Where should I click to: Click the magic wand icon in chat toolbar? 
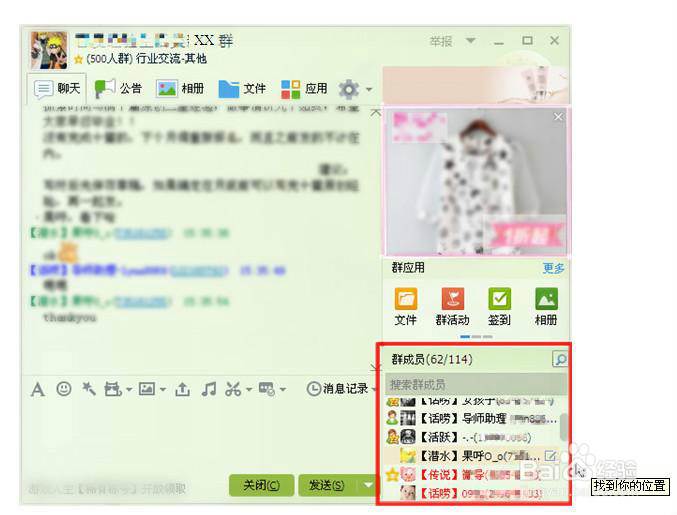click(89, 389)
